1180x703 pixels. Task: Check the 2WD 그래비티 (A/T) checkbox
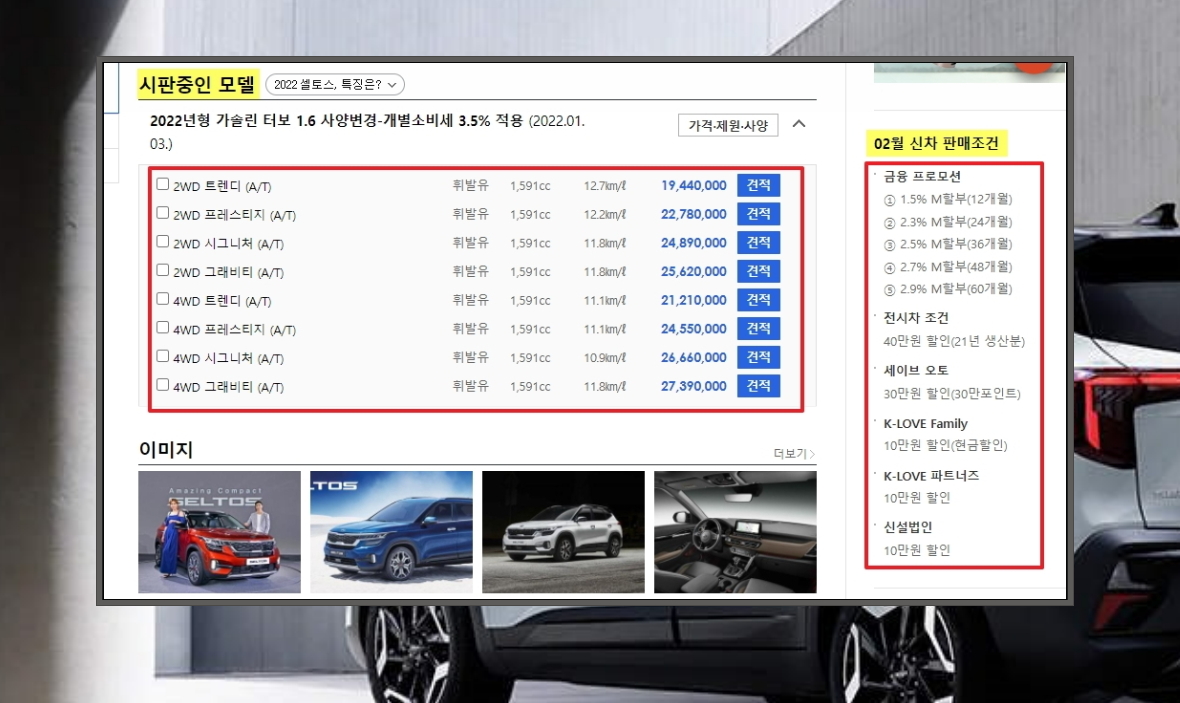pos(163,269)
